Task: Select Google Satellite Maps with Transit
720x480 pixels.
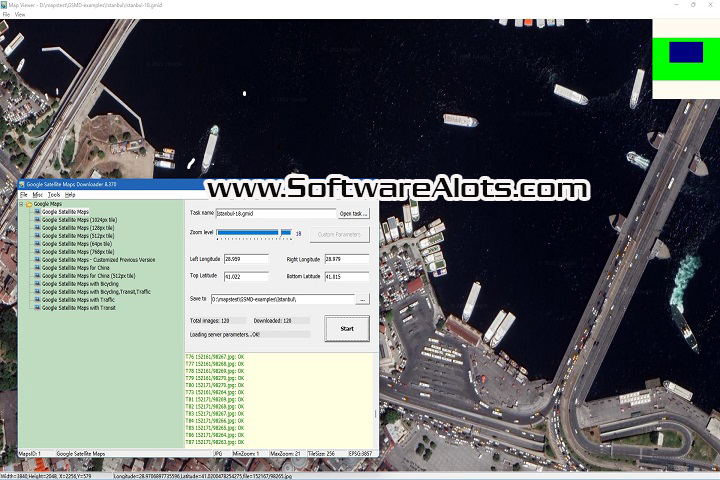Action: 79,308
